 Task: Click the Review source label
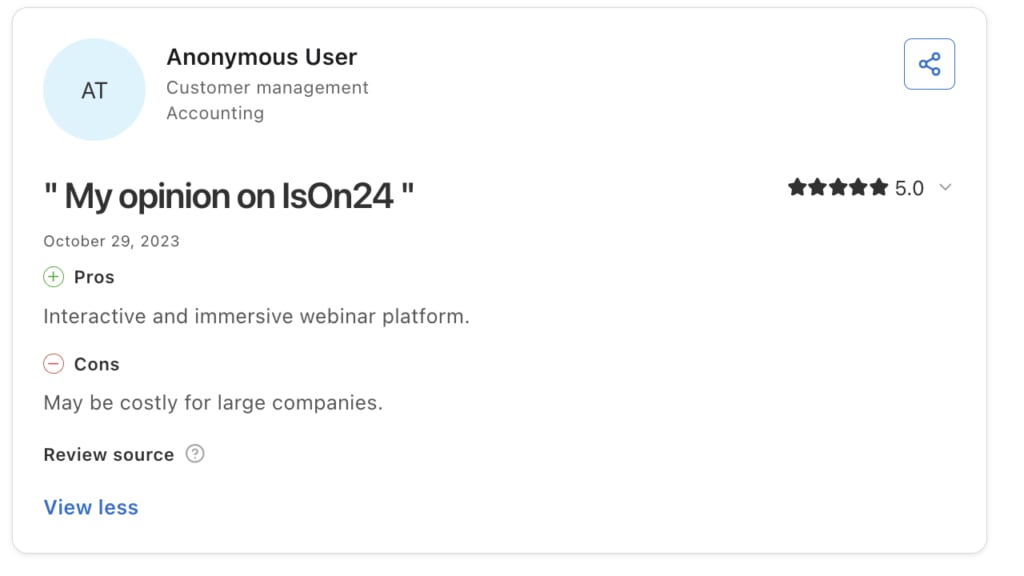108,455
